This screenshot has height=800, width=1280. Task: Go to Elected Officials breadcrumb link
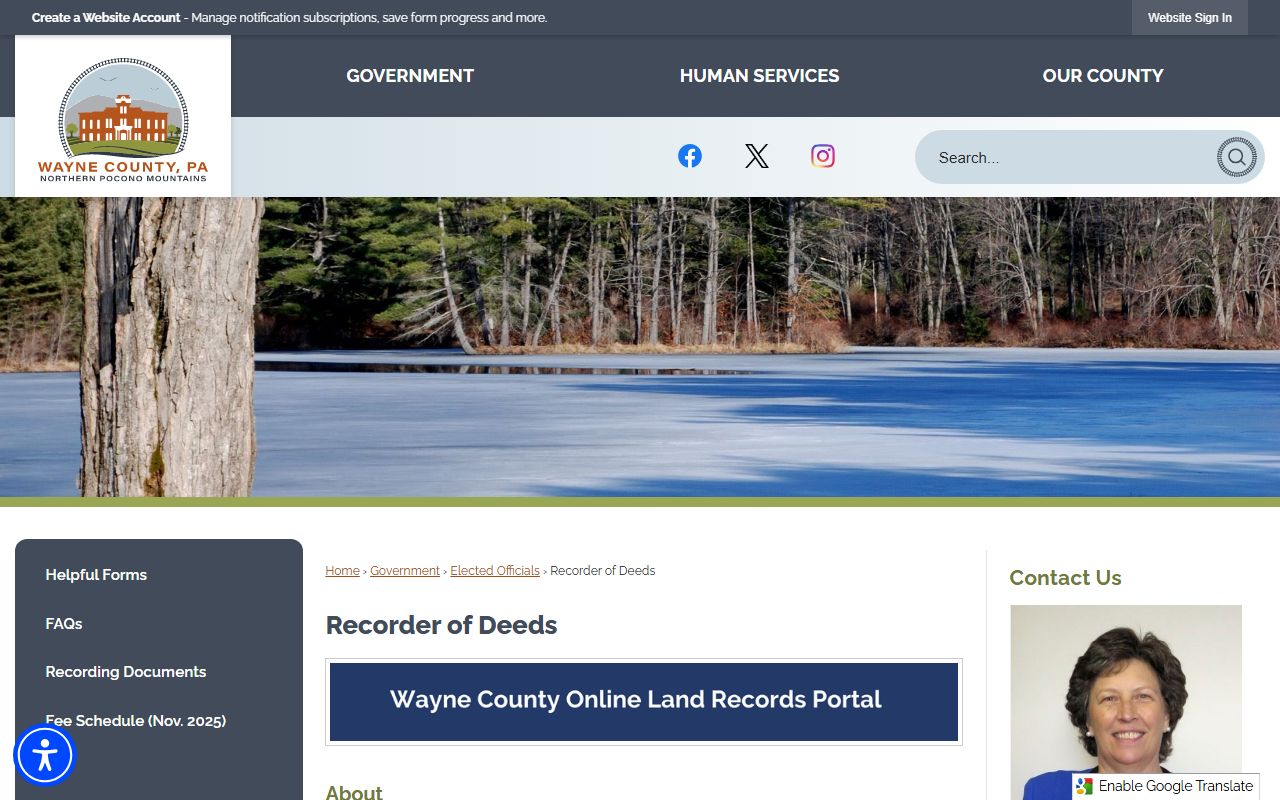coord(495,571)
